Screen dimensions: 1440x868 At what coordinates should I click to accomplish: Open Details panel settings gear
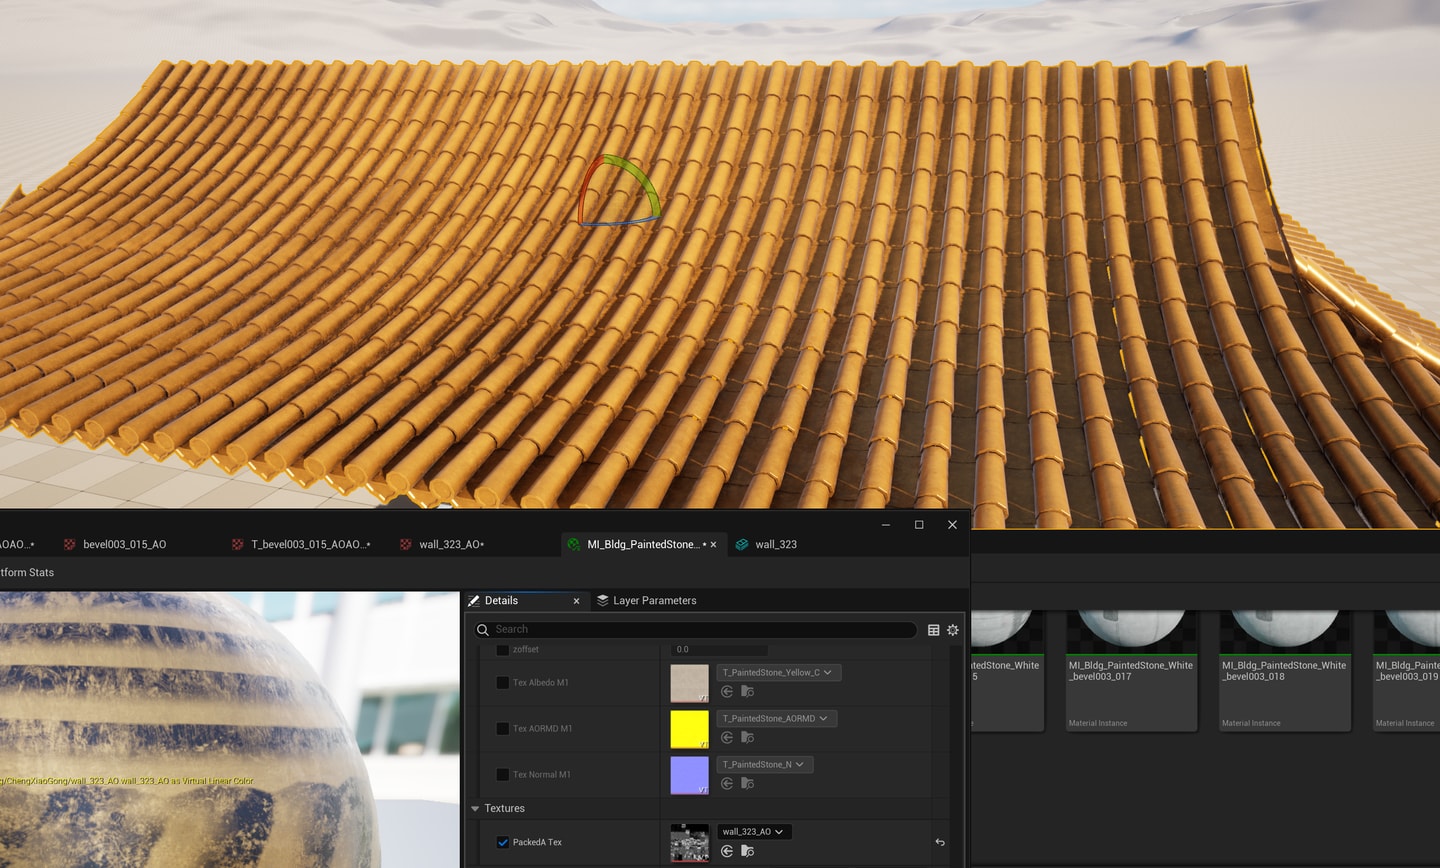(x=953, y=630)
